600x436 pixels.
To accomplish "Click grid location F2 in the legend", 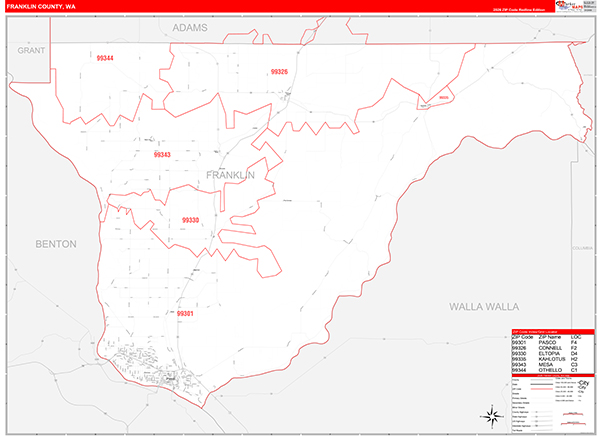I will coord(574,348).
